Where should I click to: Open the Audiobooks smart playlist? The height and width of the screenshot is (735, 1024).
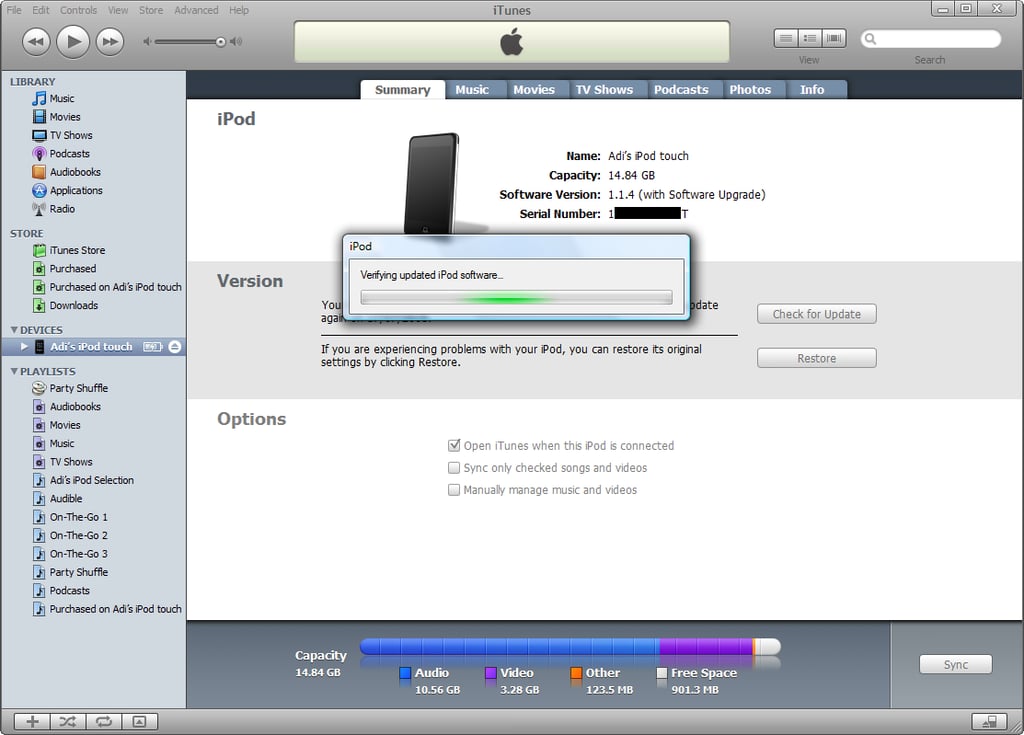[66, 406]
